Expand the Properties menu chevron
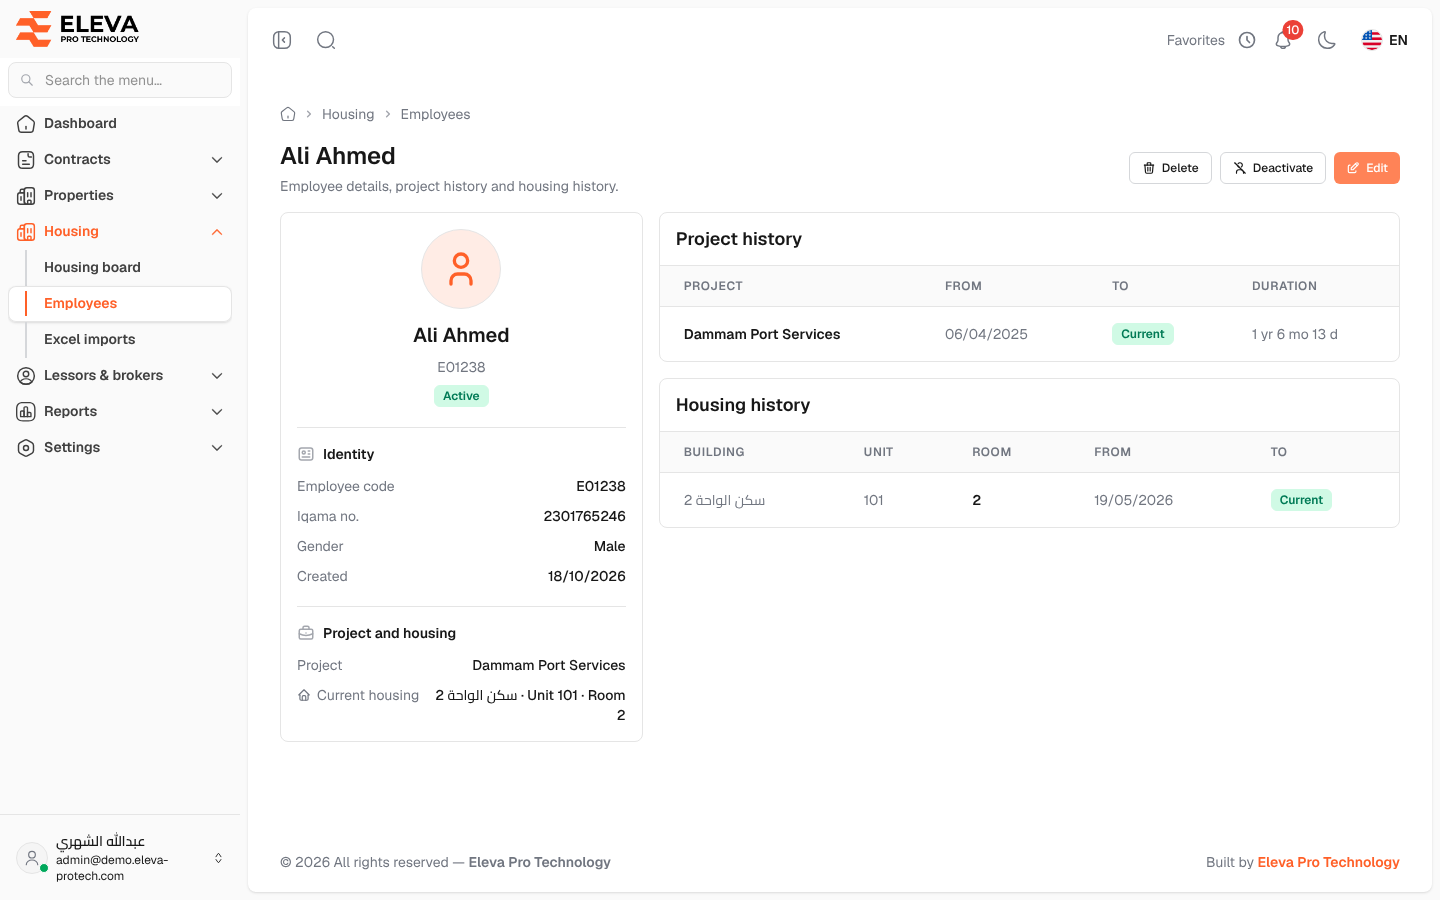 (217, 196)
